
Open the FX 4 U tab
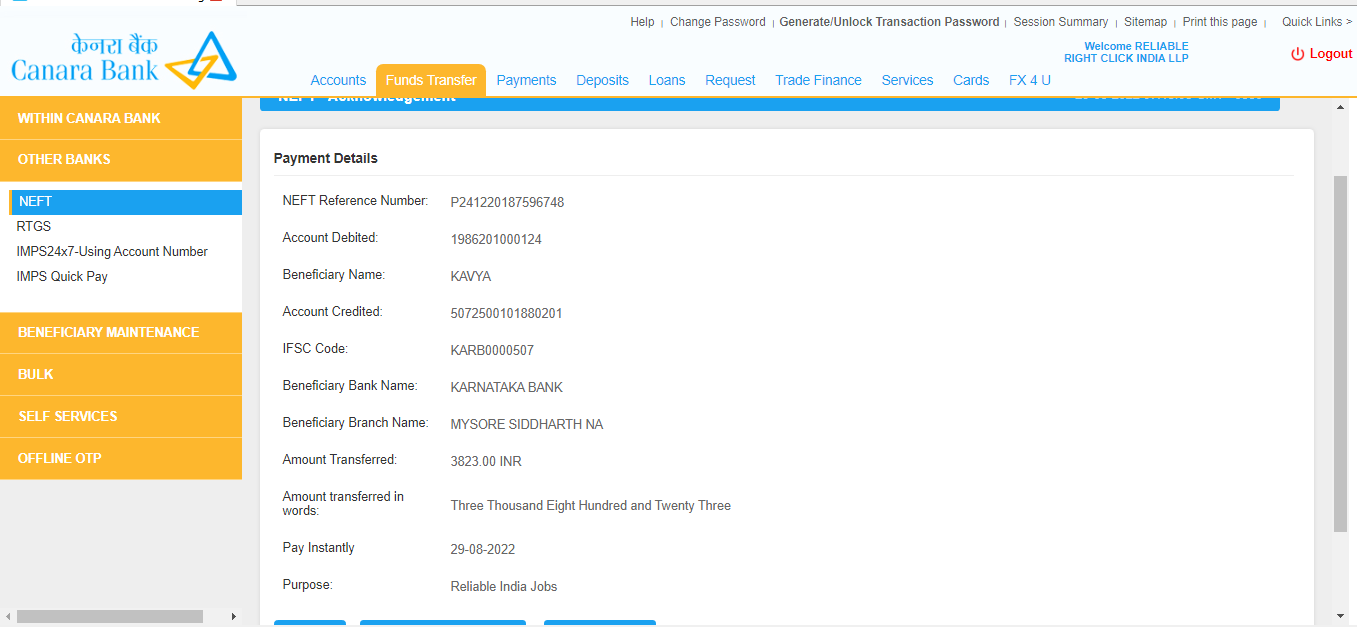[x=1030, y=80]
